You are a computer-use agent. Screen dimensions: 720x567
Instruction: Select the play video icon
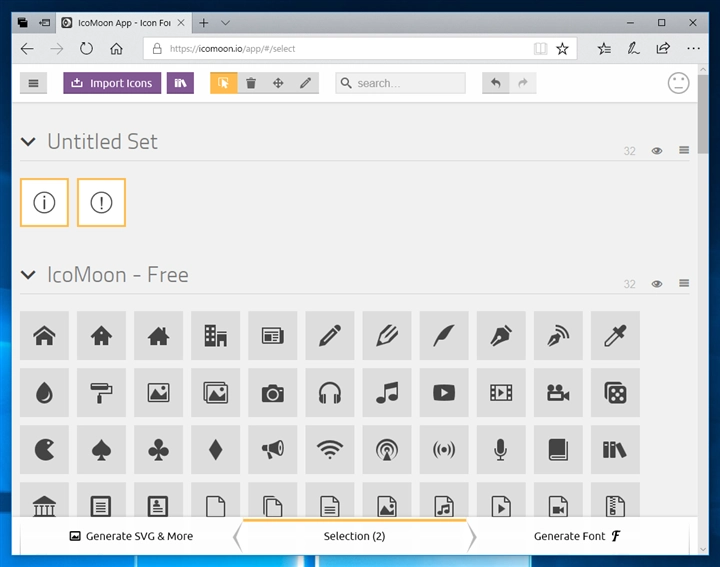point(444,393)
